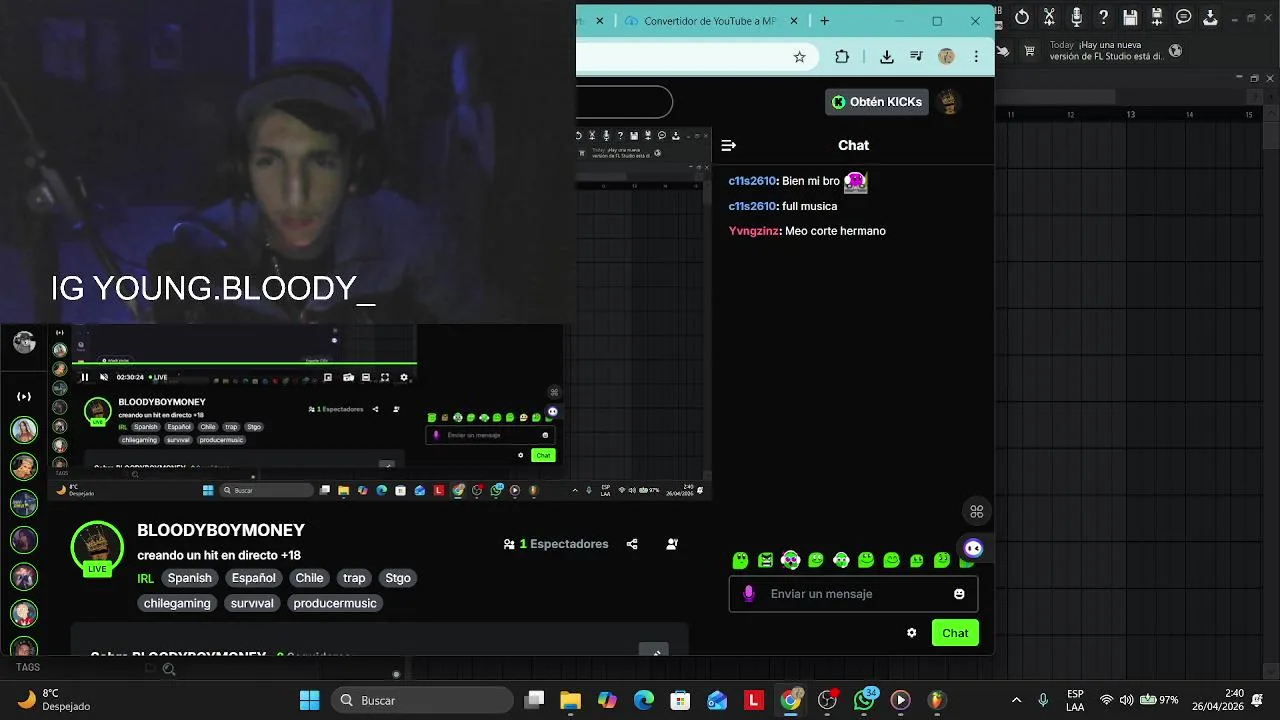This screenshot has width=1280, height=720.
Task: Click bar 14 on the FL Studio playlist ruler
Action: click(x=1190, y=114)
